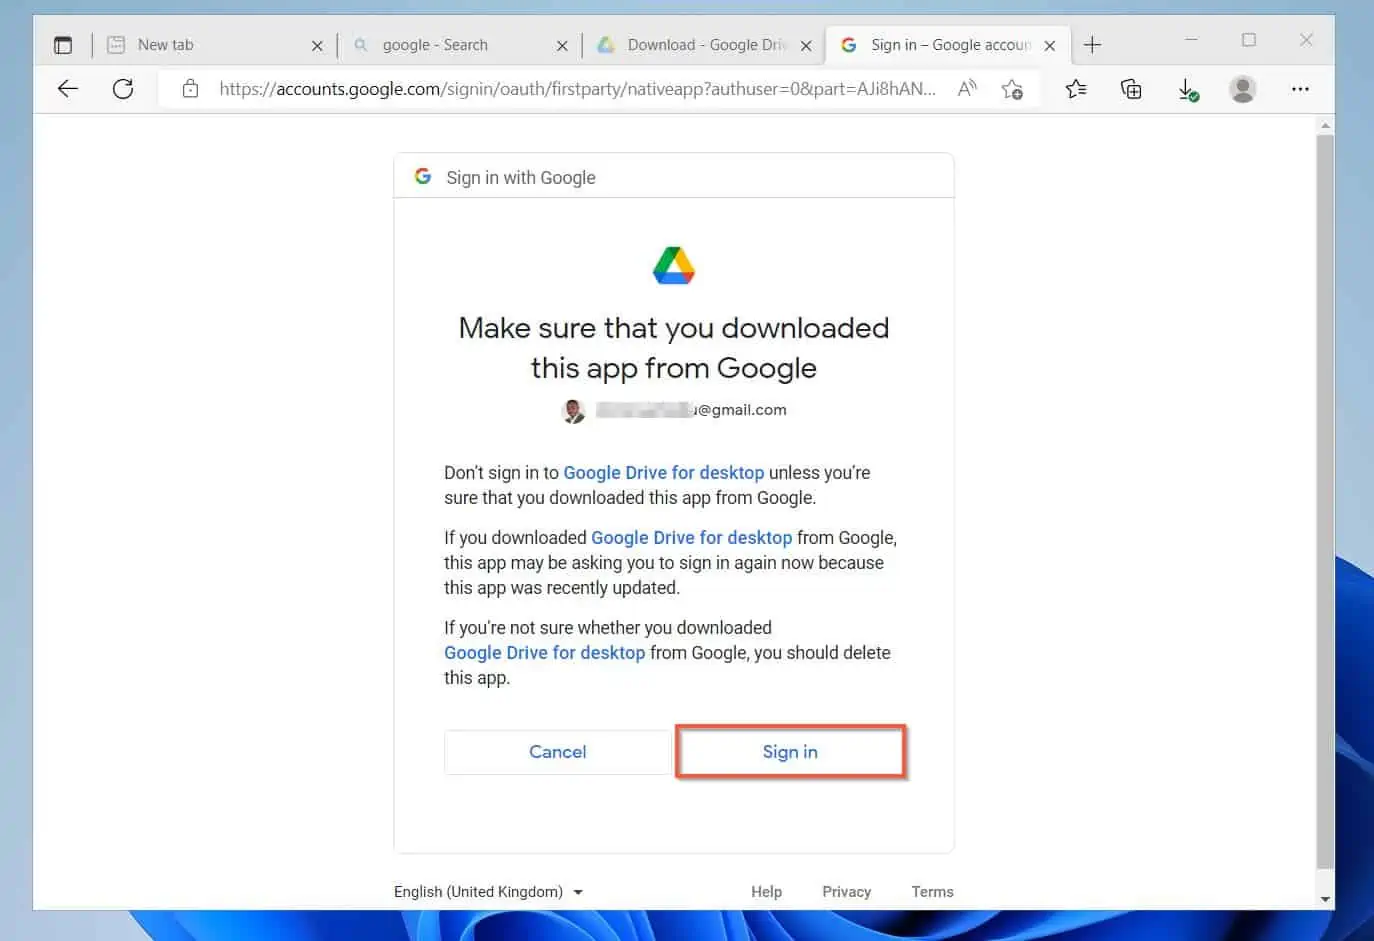Image resolution: width=1374 pixels, height=941 pixels.
Task: Select the Sign in – Google account tab
Action: (950, 45)
